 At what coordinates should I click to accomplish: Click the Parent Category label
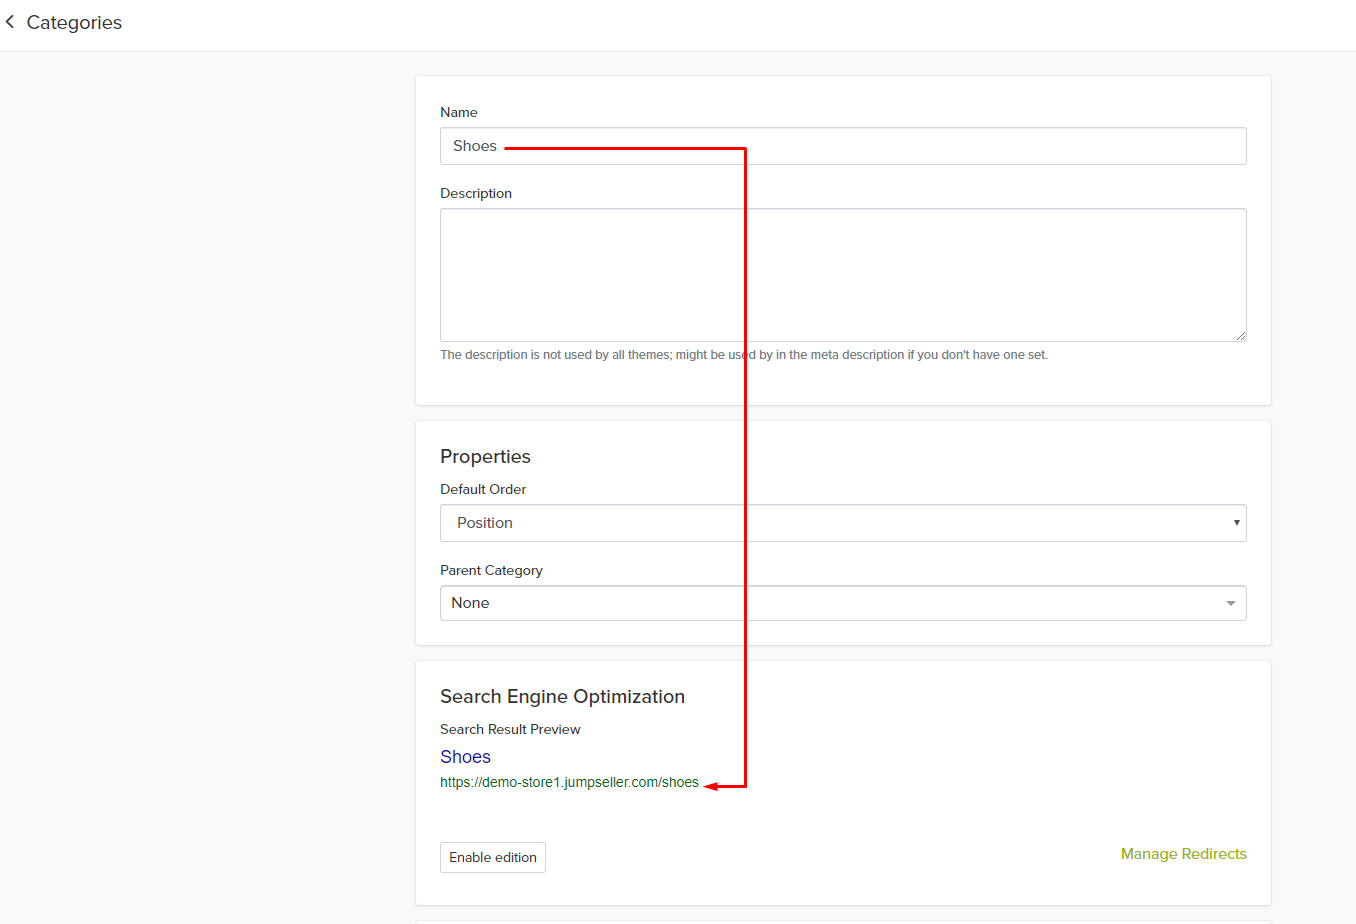(491, 570)
